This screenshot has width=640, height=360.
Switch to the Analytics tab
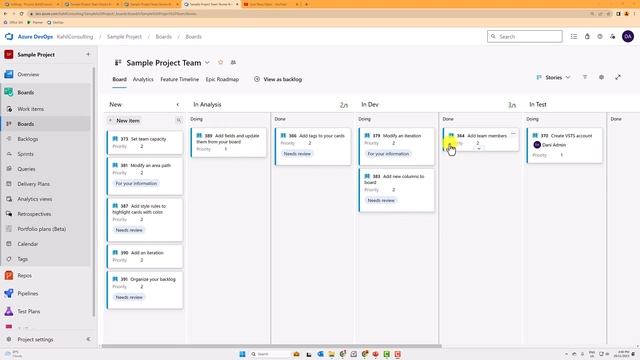coord(143,80)
